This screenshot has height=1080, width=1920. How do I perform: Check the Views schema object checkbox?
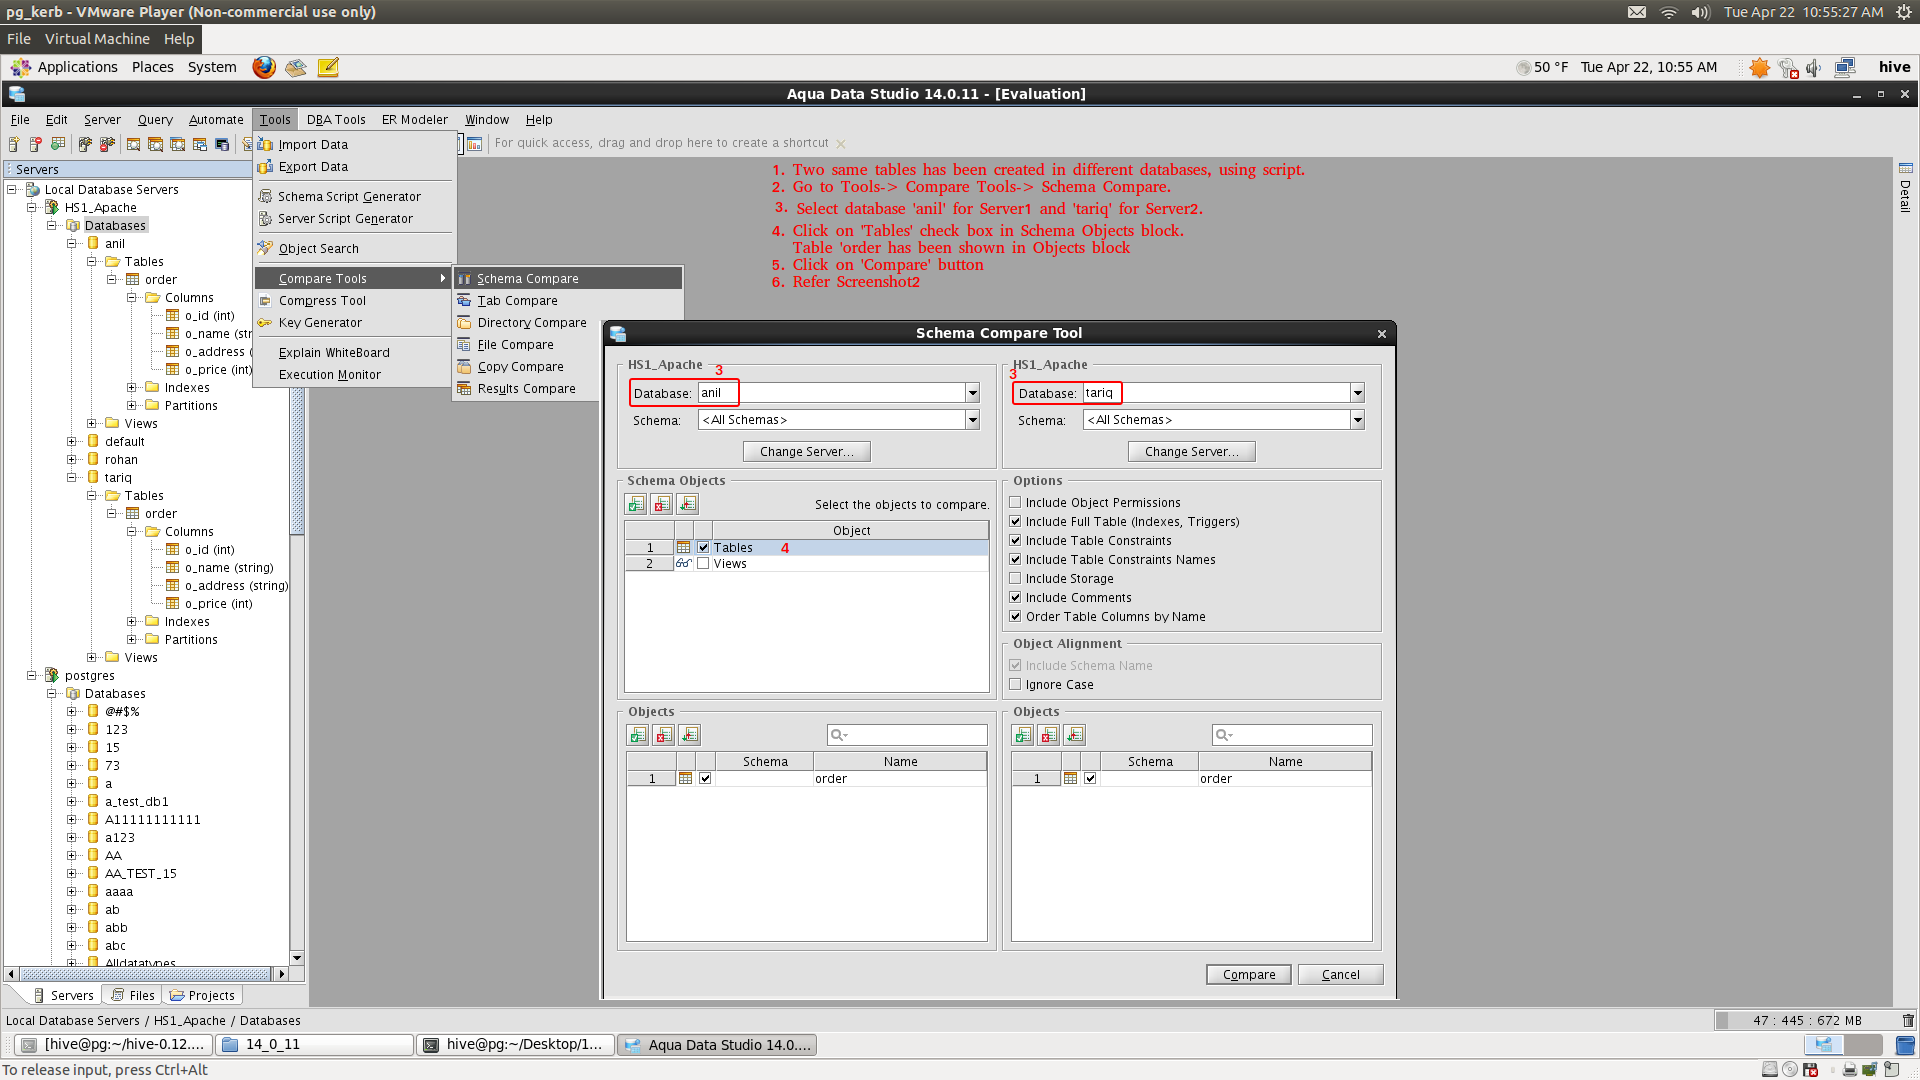[x=703, y=564]
